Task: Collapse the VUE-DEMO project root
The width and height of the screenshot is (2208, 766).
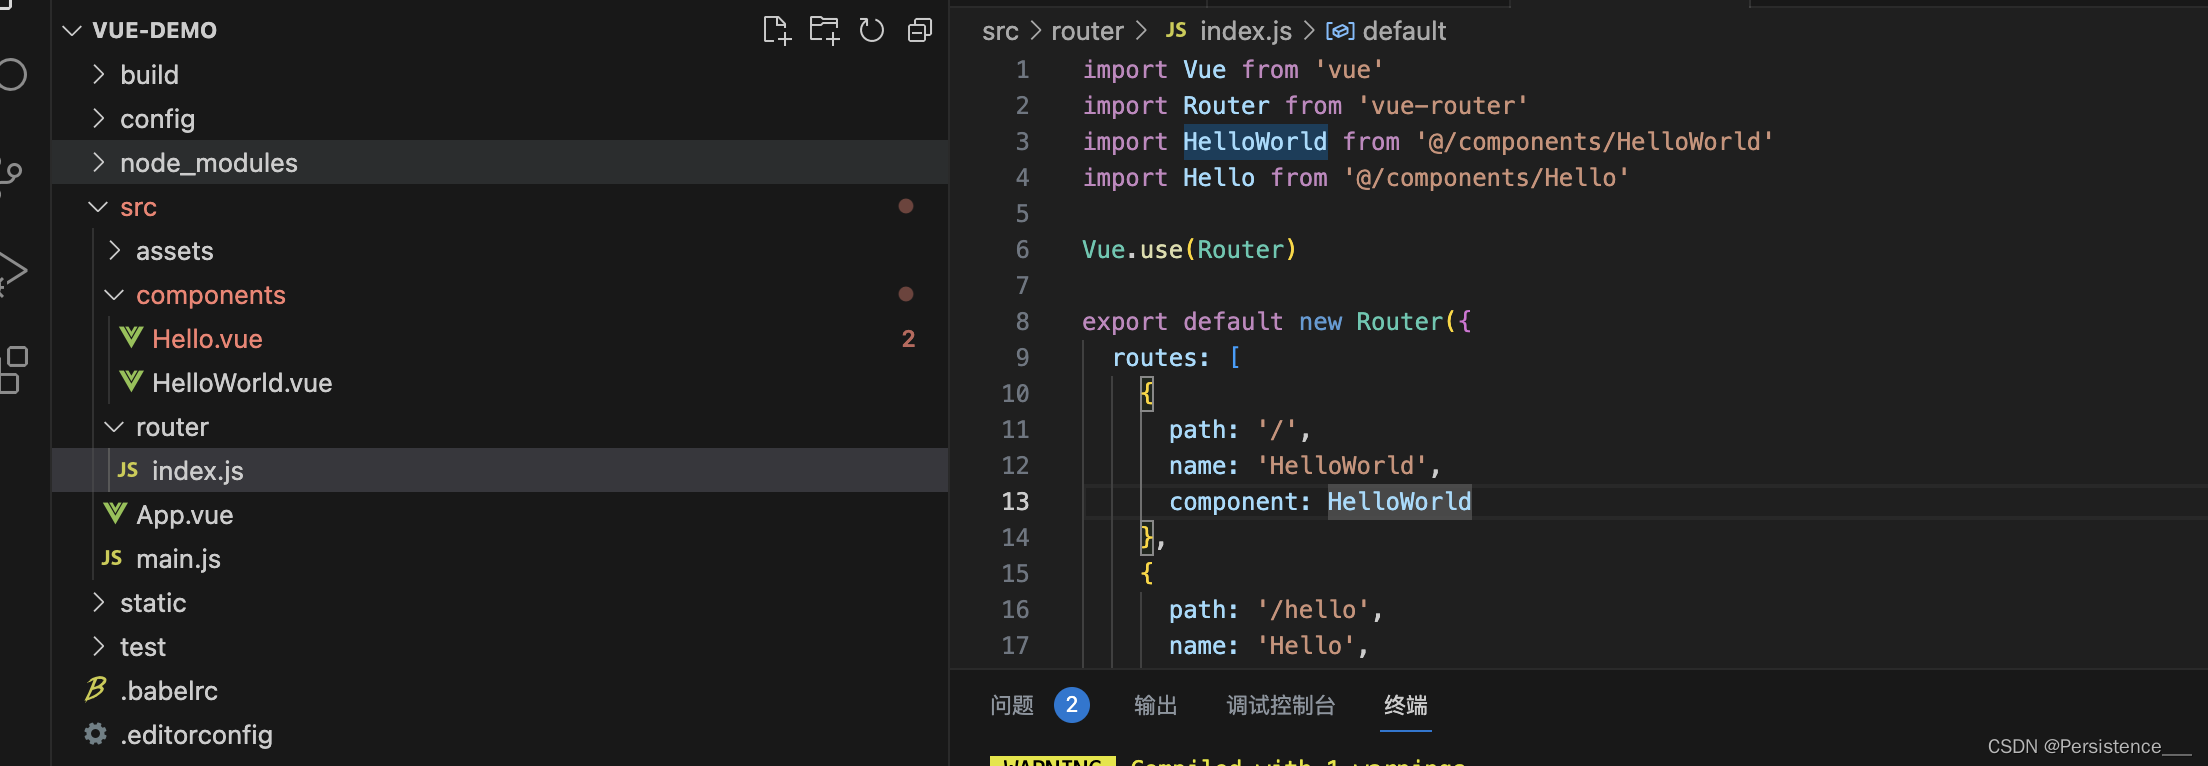Action: coord(71,30)
